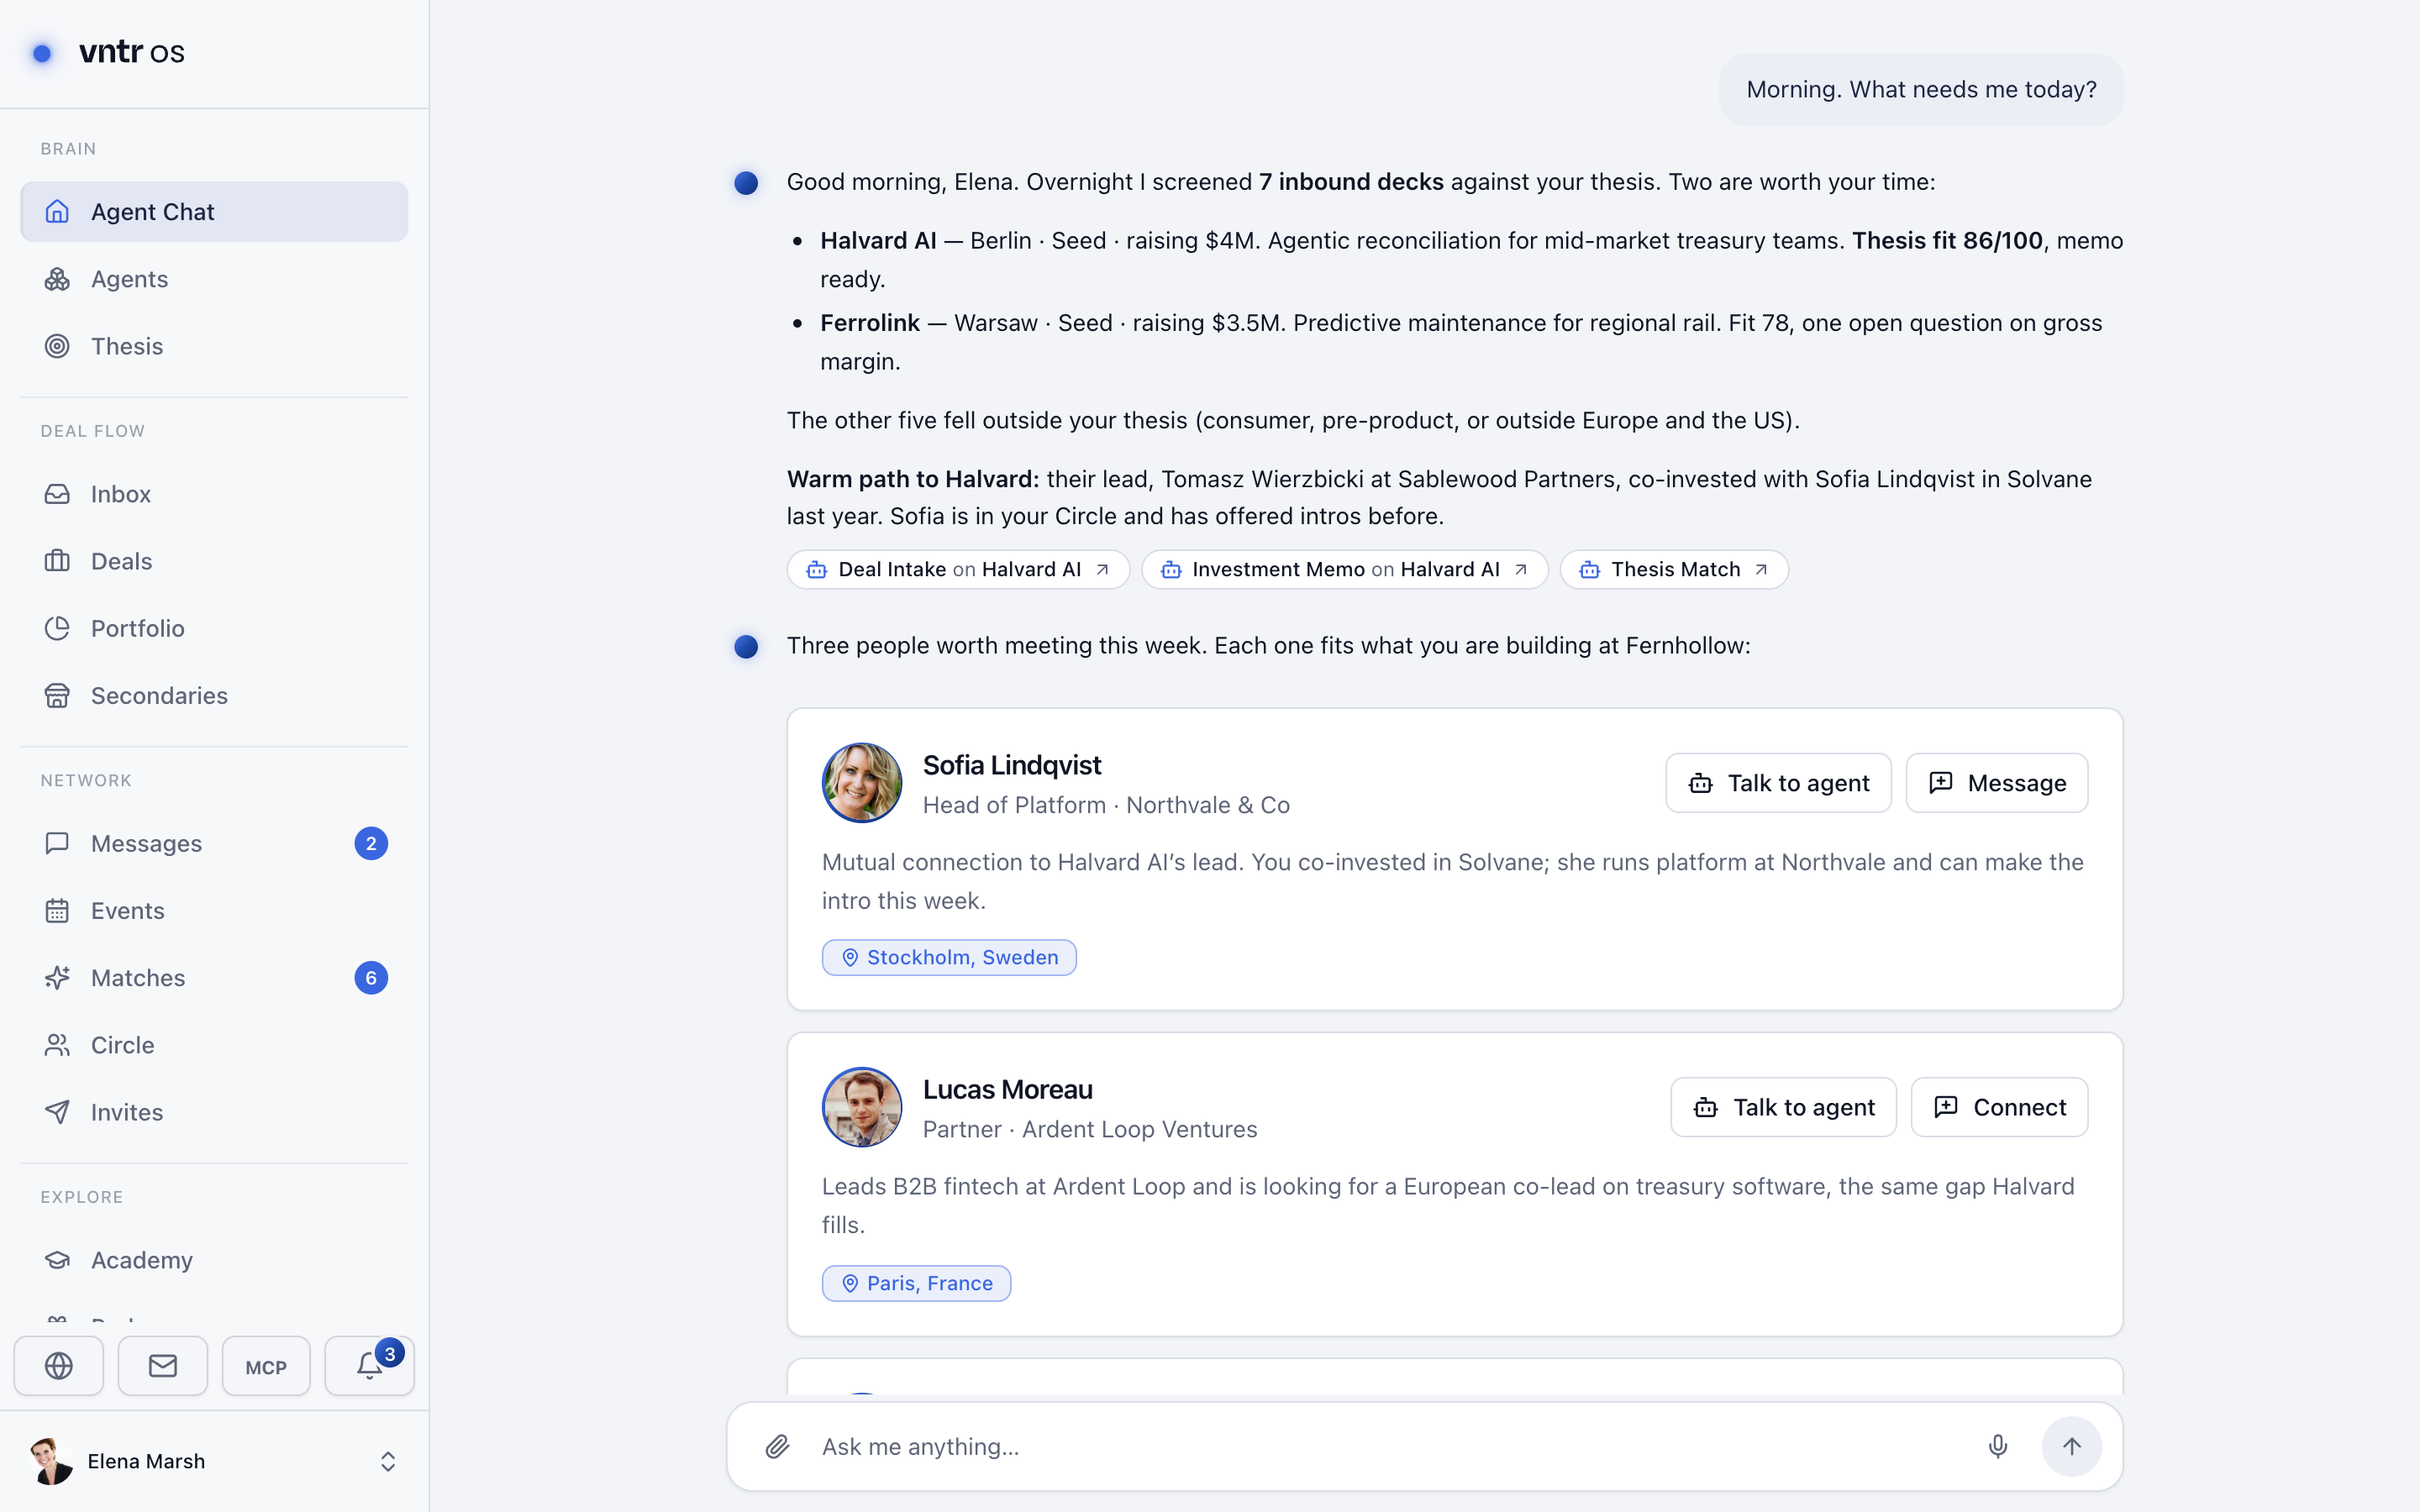The height and width of the screenshot is (1512, 2420).
Task: Open Deal Intake on Halvard AI chip
Action: (958, 570)
